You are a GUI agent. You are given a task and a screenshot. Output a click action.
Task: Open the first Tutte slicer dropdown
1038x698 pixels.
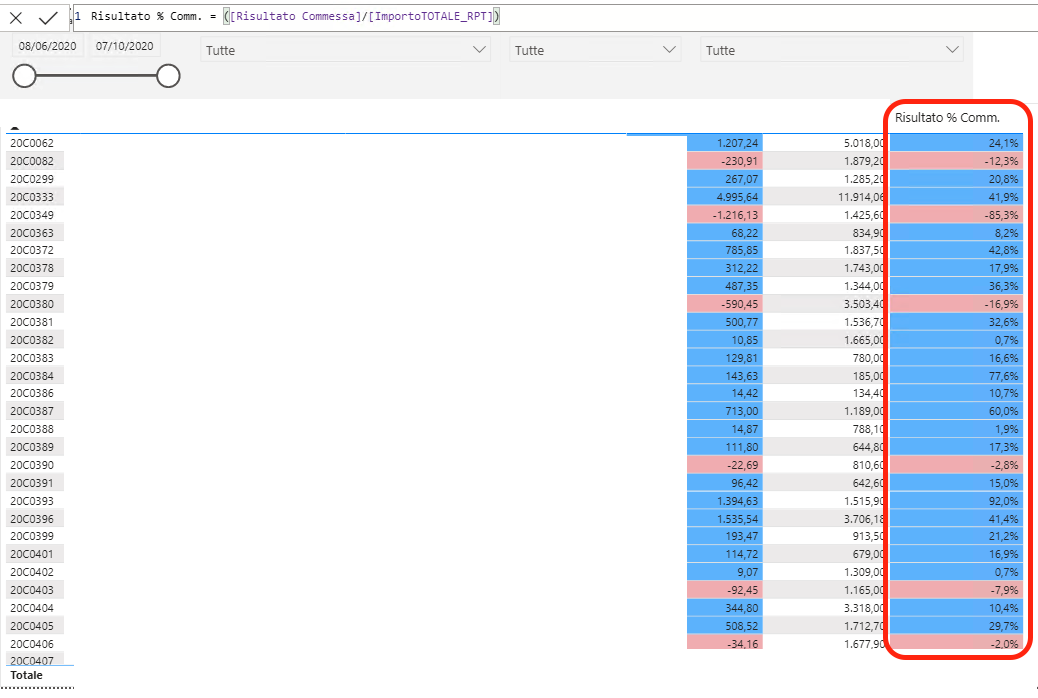coord(346,50)
